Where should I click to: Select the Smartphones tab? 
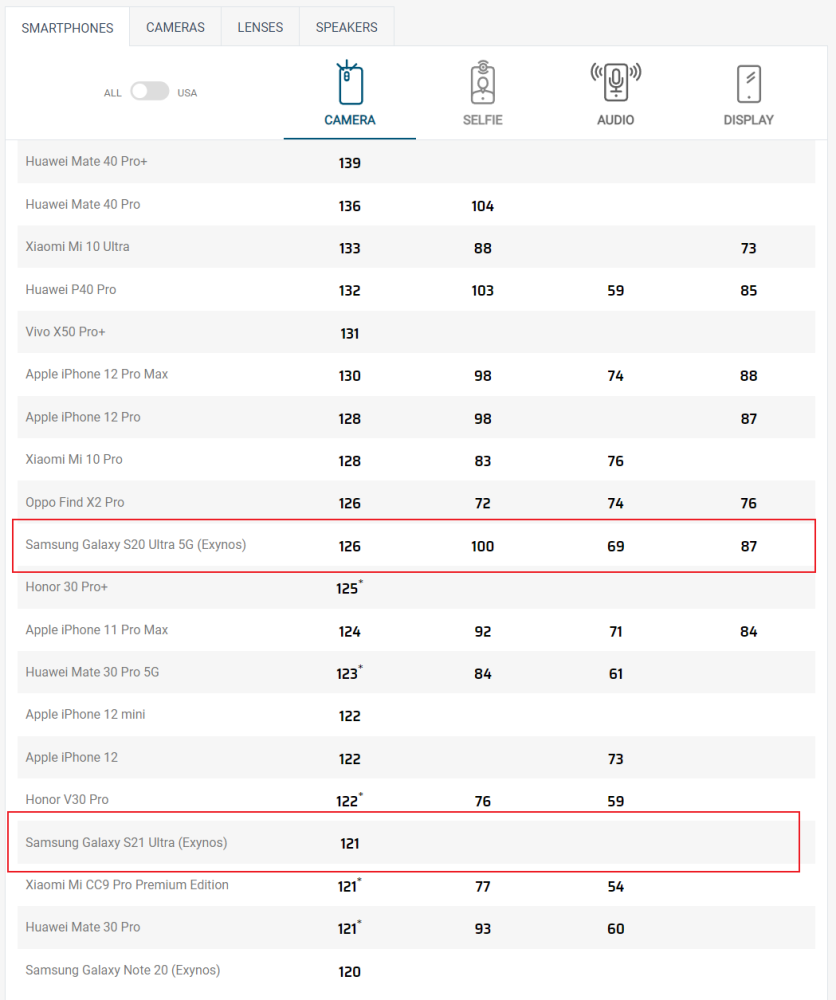click(x=67, y=28)
